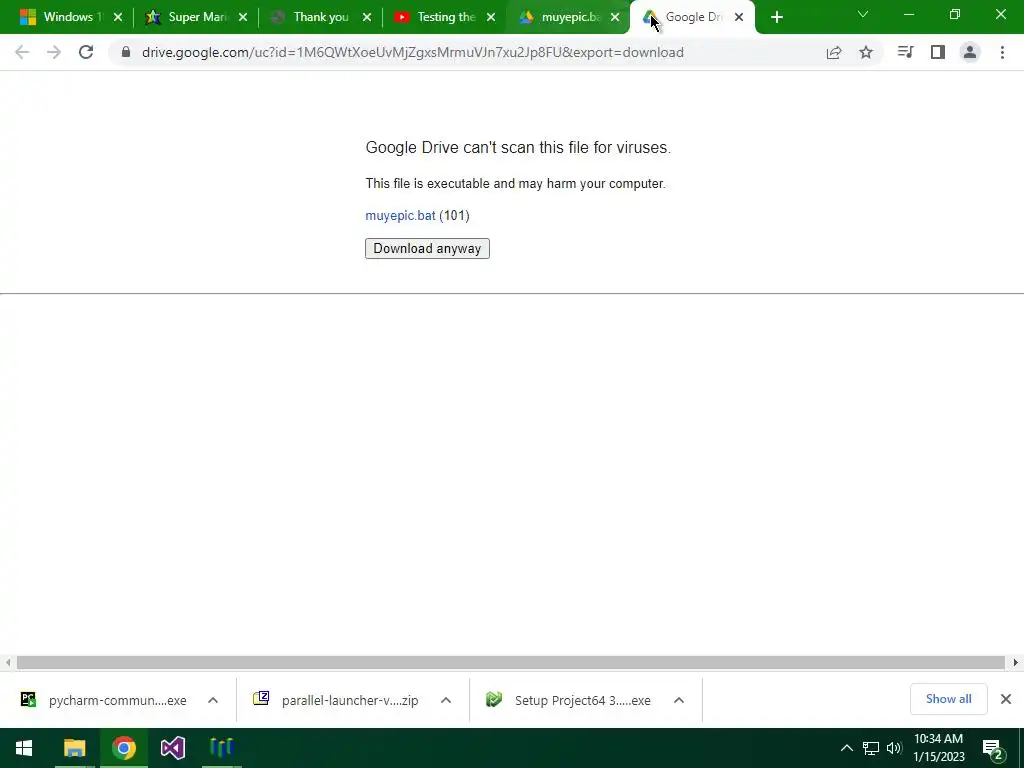
Task: Click the scrollbar right arrow
Action: pos(1016,663)
